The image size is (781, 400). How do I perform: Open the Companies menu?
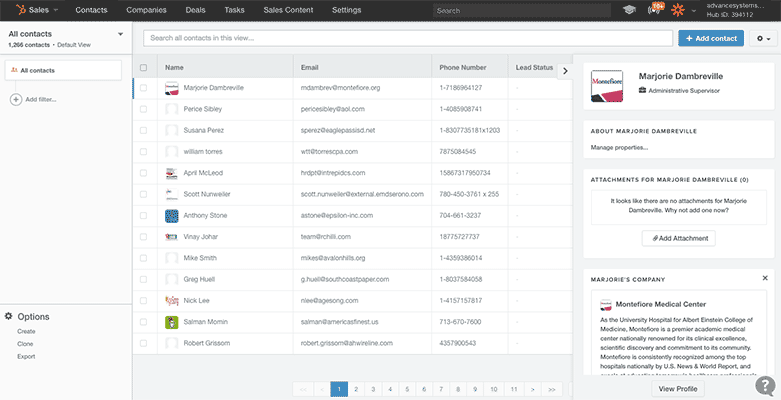coord(146,10)
